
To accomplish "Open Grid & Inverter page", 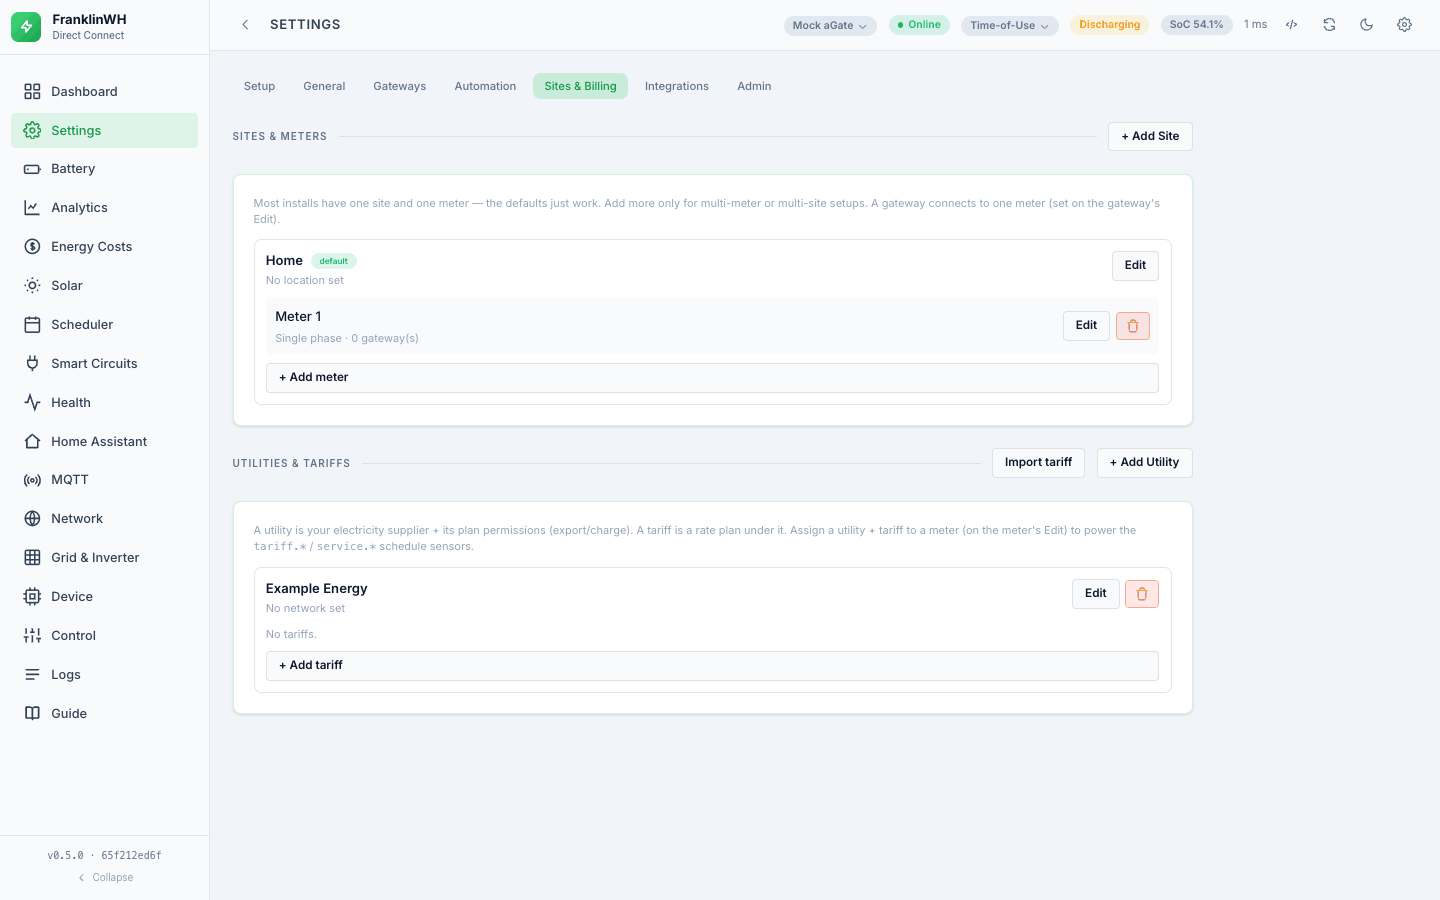I will (x=104, y=558).
